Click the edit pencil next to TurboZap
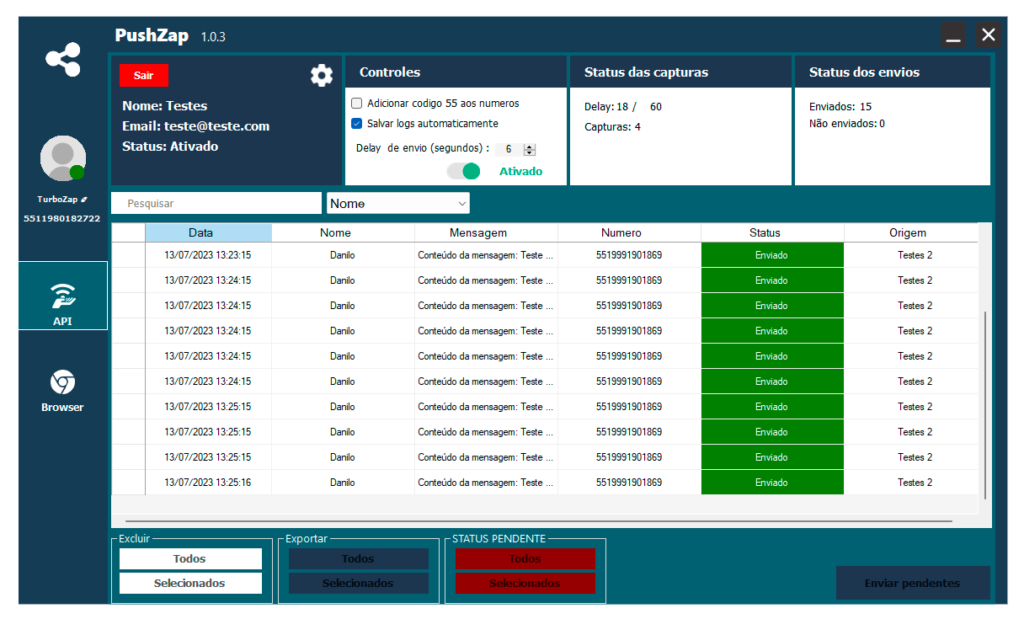The width and height of the screenshot is (1024, 619). click(85, 199)
